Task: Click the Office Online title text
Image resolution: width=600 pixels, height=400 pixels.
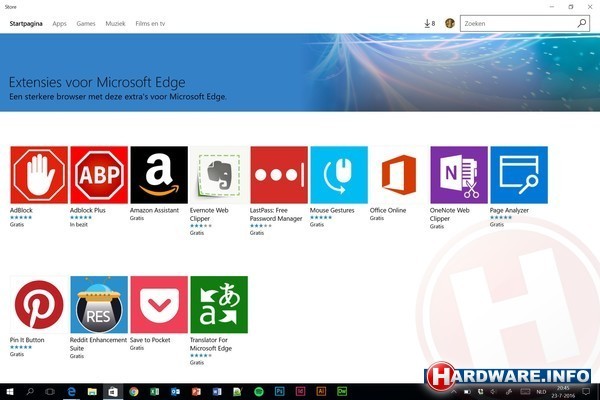Action: [x=388, y=210]
